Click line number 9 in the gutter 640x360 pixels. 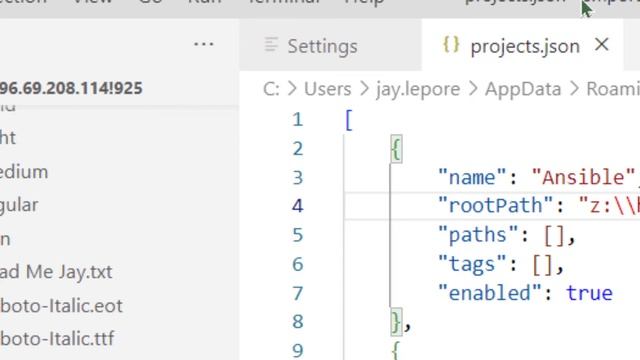tap(298, 350)
